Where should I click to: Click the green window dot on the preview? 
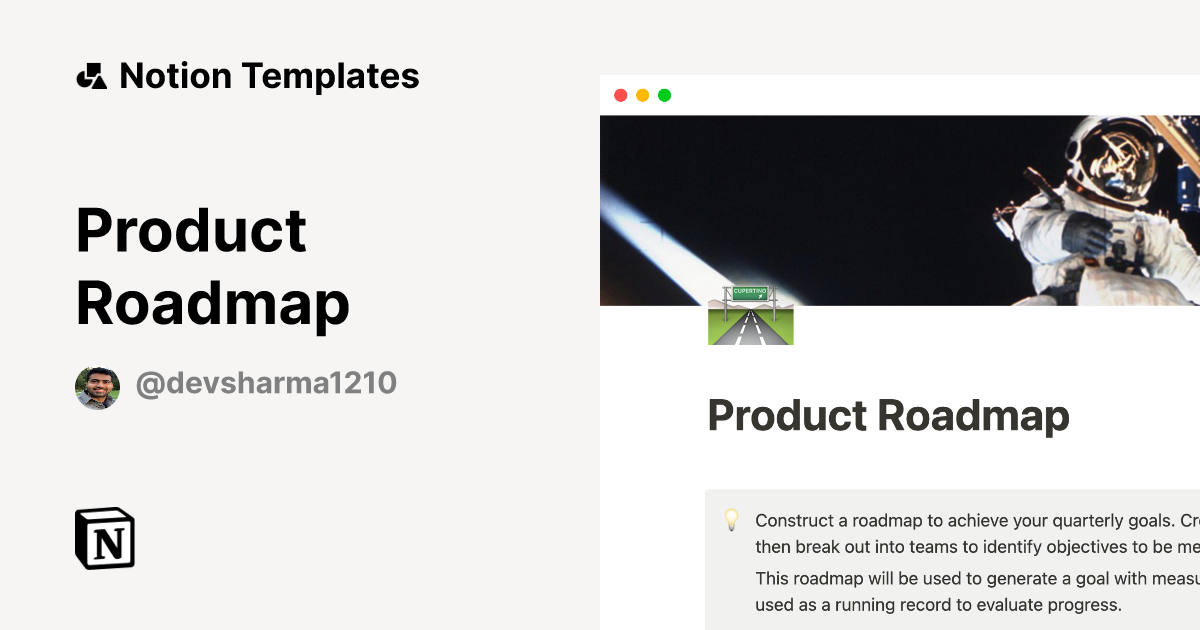(x=664, y=95)
